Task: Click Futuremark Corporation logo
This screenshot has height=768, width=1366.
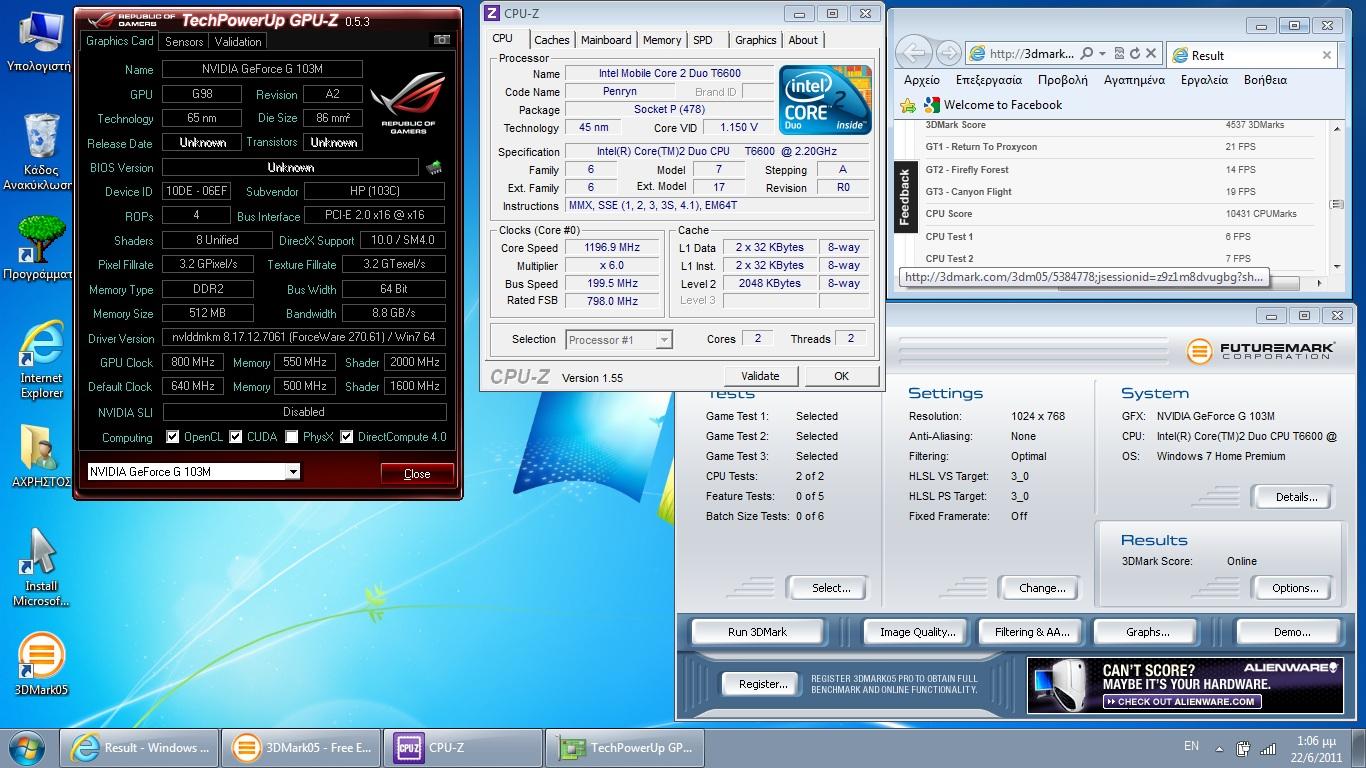Action: pos(1260,351)
